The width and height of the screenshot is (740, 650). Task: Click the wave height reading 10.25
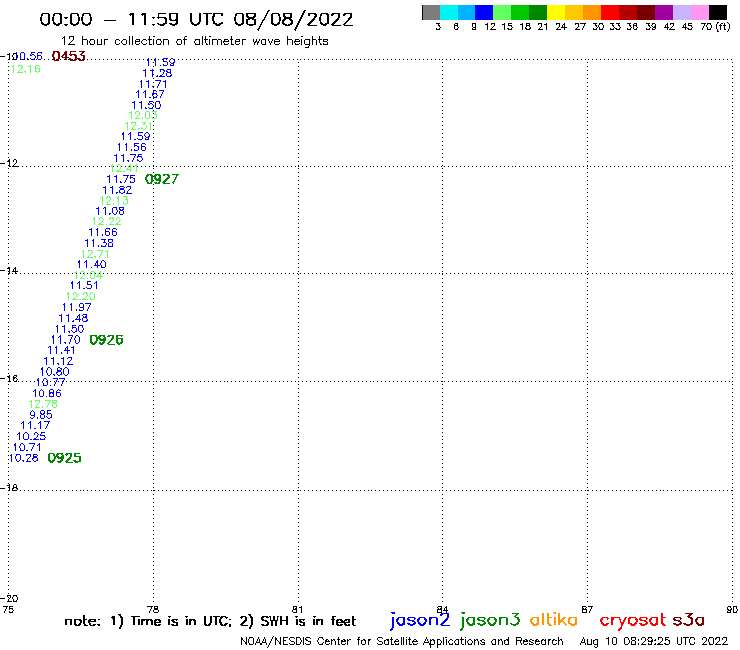31,437
